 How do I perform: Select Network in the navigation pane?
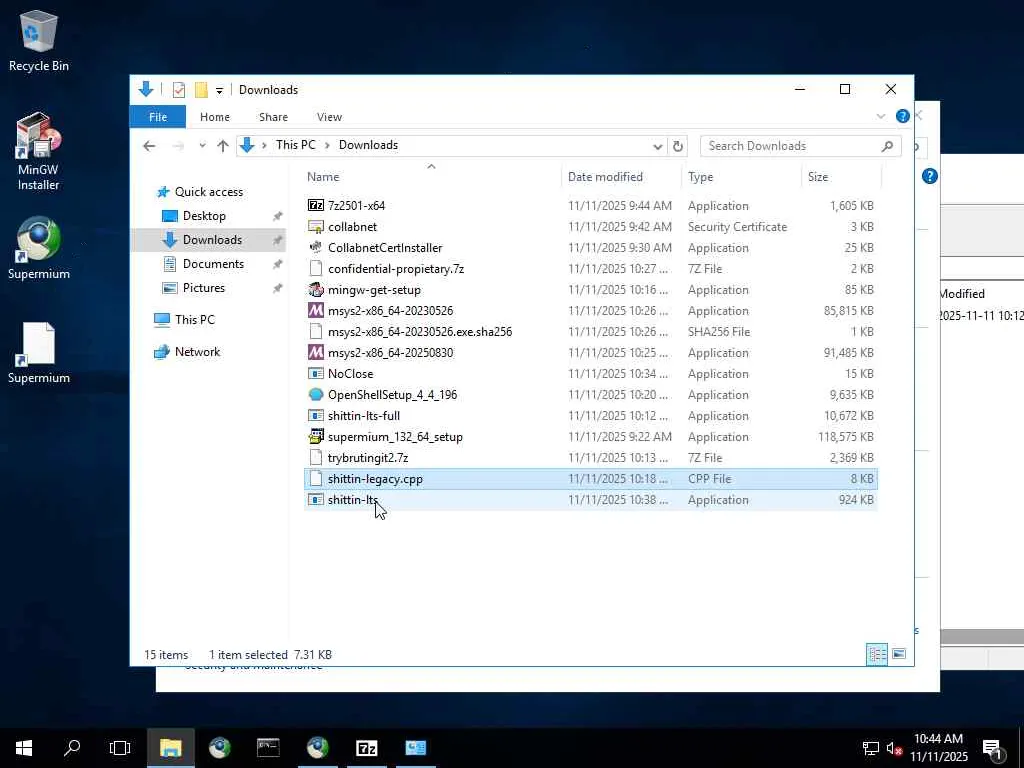197,352
